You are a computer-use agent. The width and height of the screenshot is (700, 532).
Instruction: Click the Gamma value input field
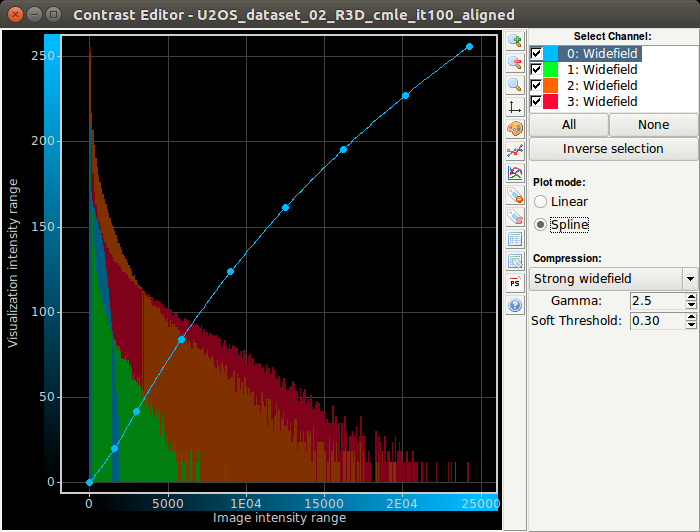coord(656,301)
